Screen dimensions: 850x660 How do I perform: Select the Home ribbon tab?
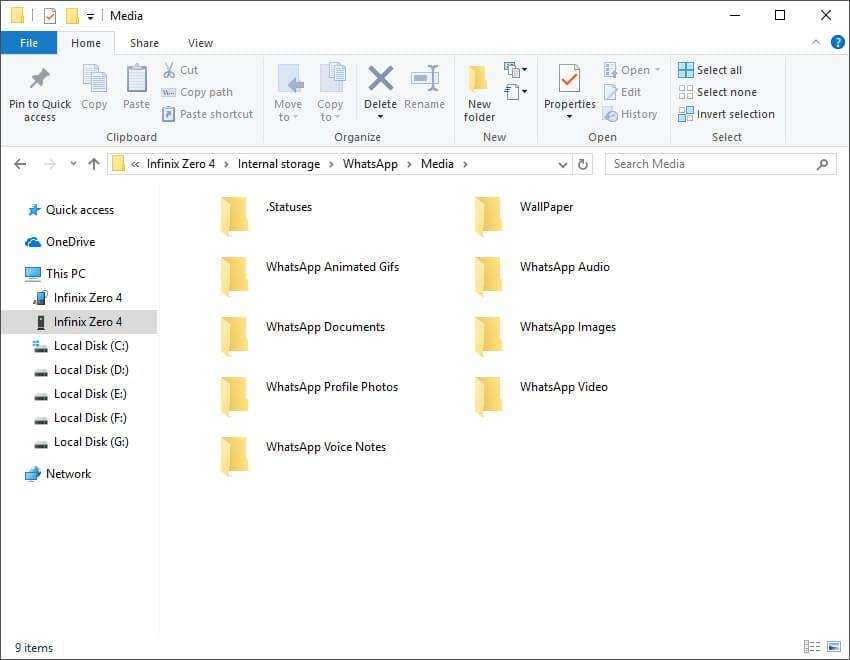(86, 43)
